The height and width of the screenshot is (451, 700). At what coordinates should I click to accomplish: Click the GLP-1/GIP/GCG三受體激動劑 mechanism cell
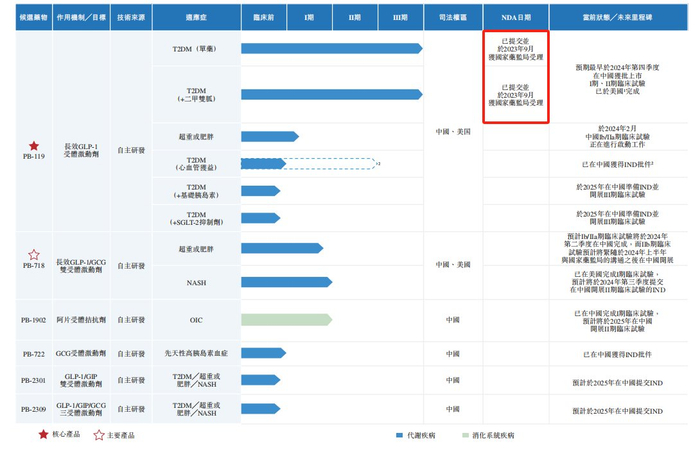[x=81, y=409]
